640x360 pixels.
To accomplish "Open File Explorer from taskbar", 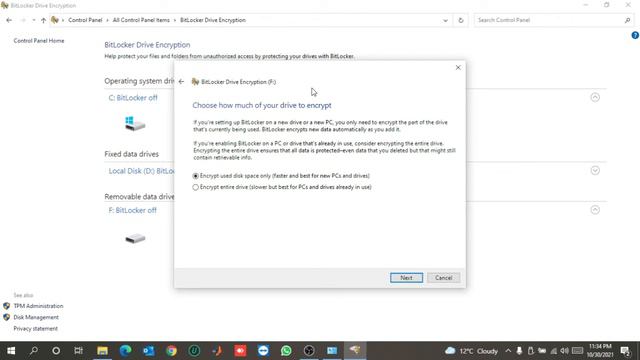I will (x=102, y=351).
